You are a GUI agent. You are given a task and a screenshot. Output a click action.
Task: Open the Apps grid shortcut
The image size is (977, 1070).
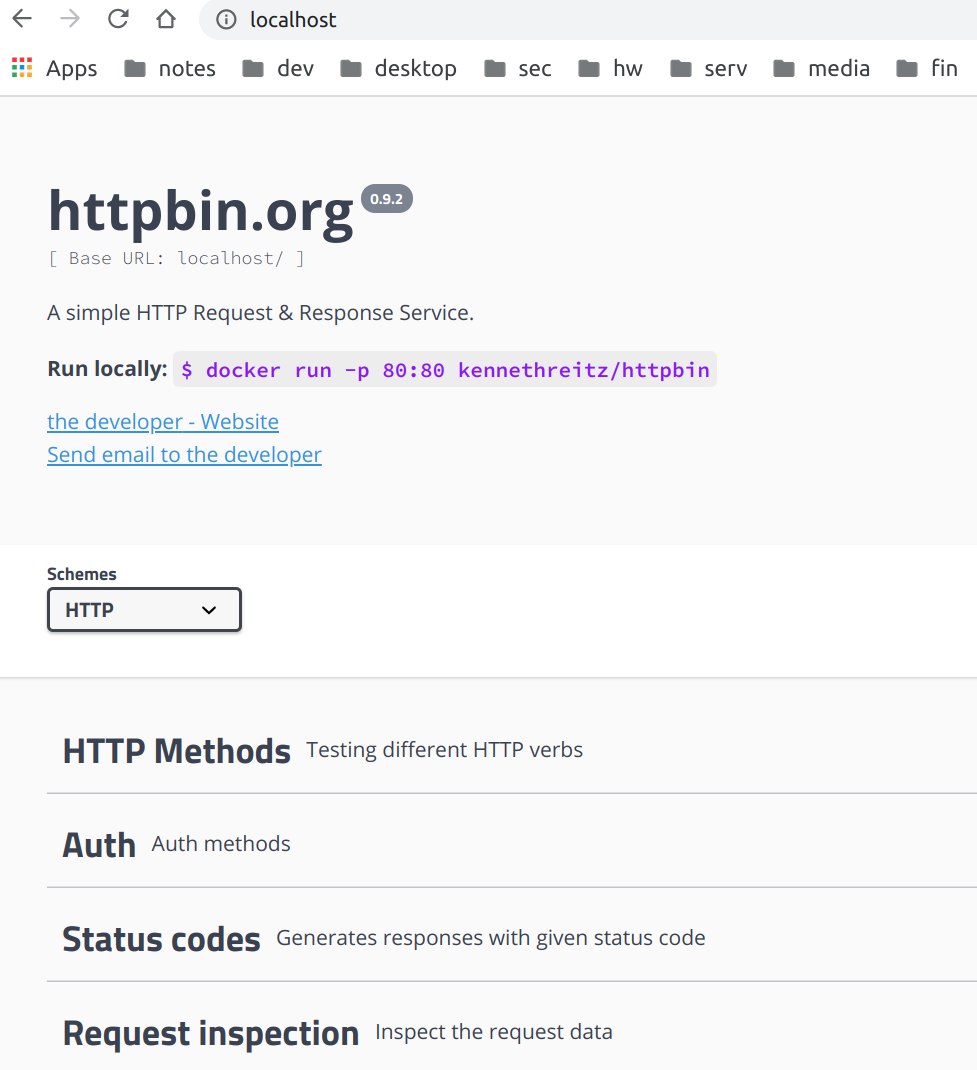tap(55, 68)
